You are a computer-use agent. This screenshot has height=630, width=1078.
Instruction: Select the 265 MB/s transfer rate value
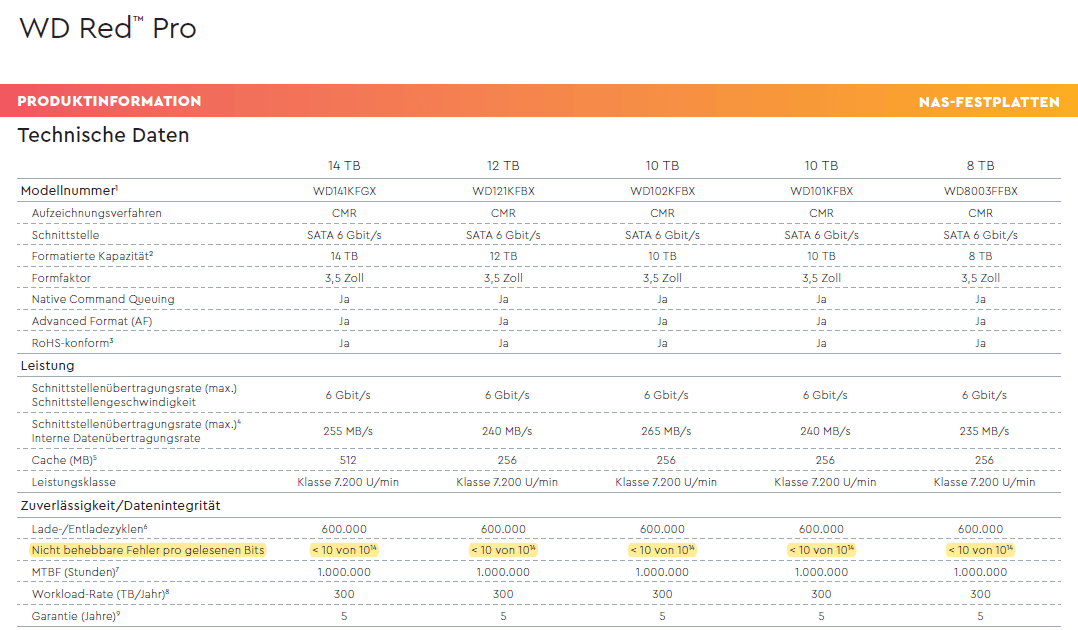tap(666, 431)
